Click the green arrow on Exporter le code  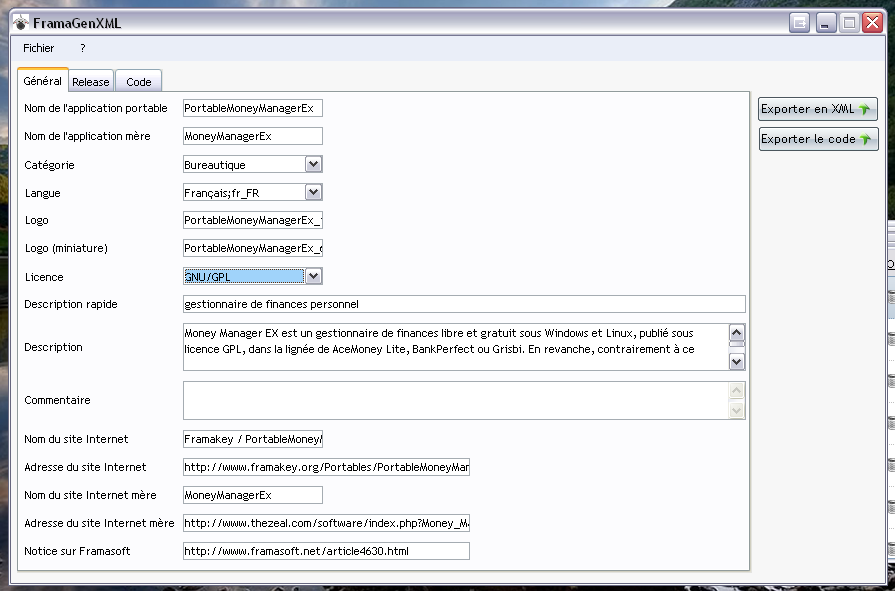[865, 139]
